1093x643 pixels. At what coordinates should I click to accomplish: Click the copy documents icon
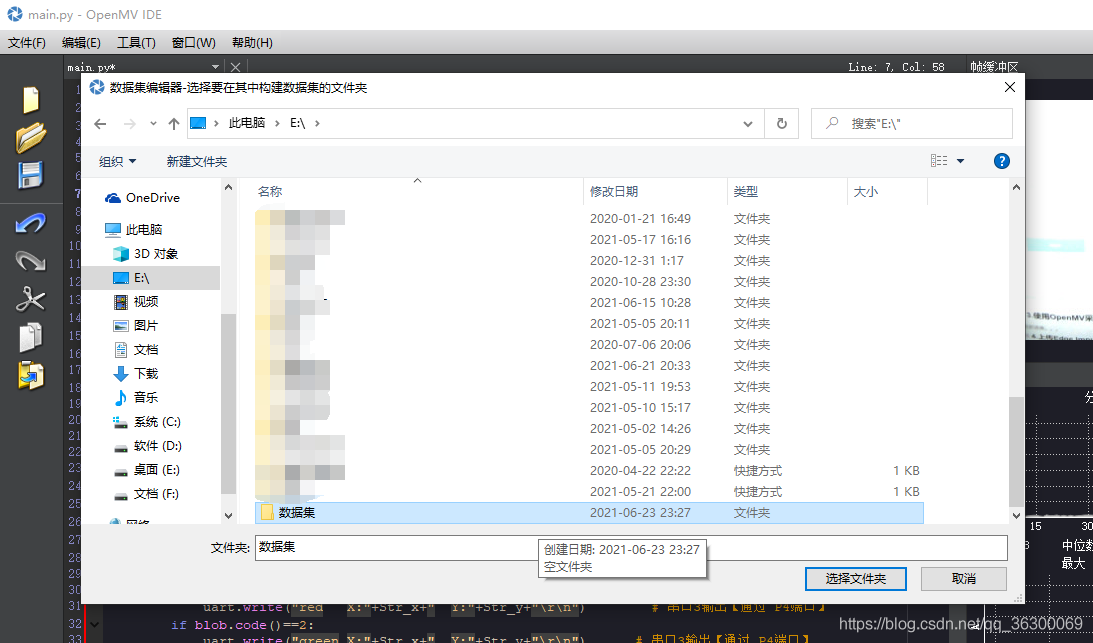[x=30, y=338]
